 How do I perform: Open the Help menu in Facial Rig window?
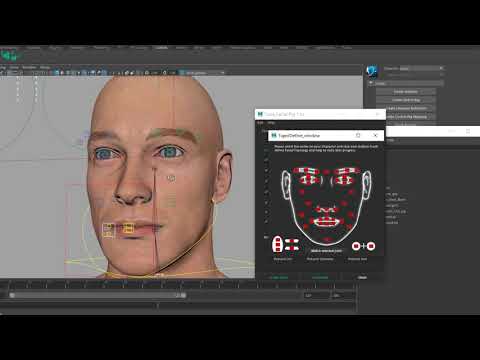271,123
